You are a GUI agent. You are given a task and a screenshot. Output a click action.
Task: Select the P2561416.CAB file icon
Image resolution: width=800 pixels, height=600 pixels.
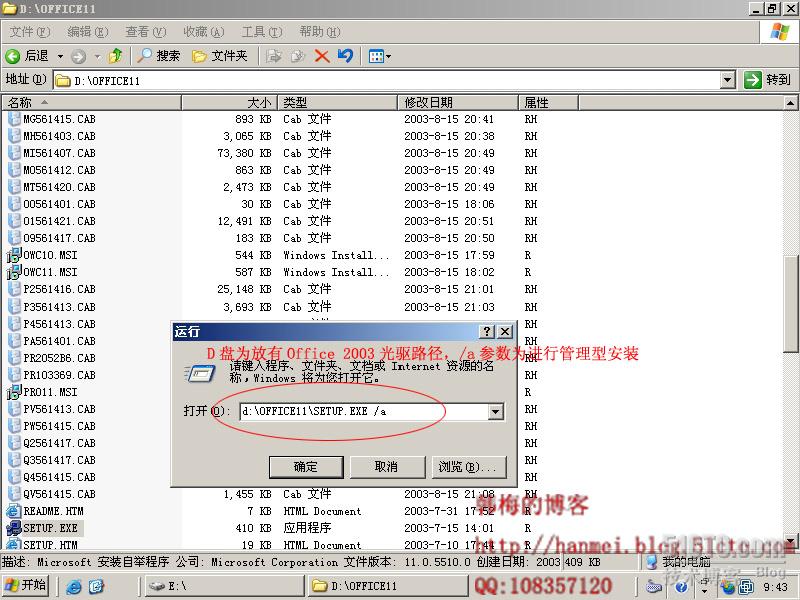pos(14,289)
